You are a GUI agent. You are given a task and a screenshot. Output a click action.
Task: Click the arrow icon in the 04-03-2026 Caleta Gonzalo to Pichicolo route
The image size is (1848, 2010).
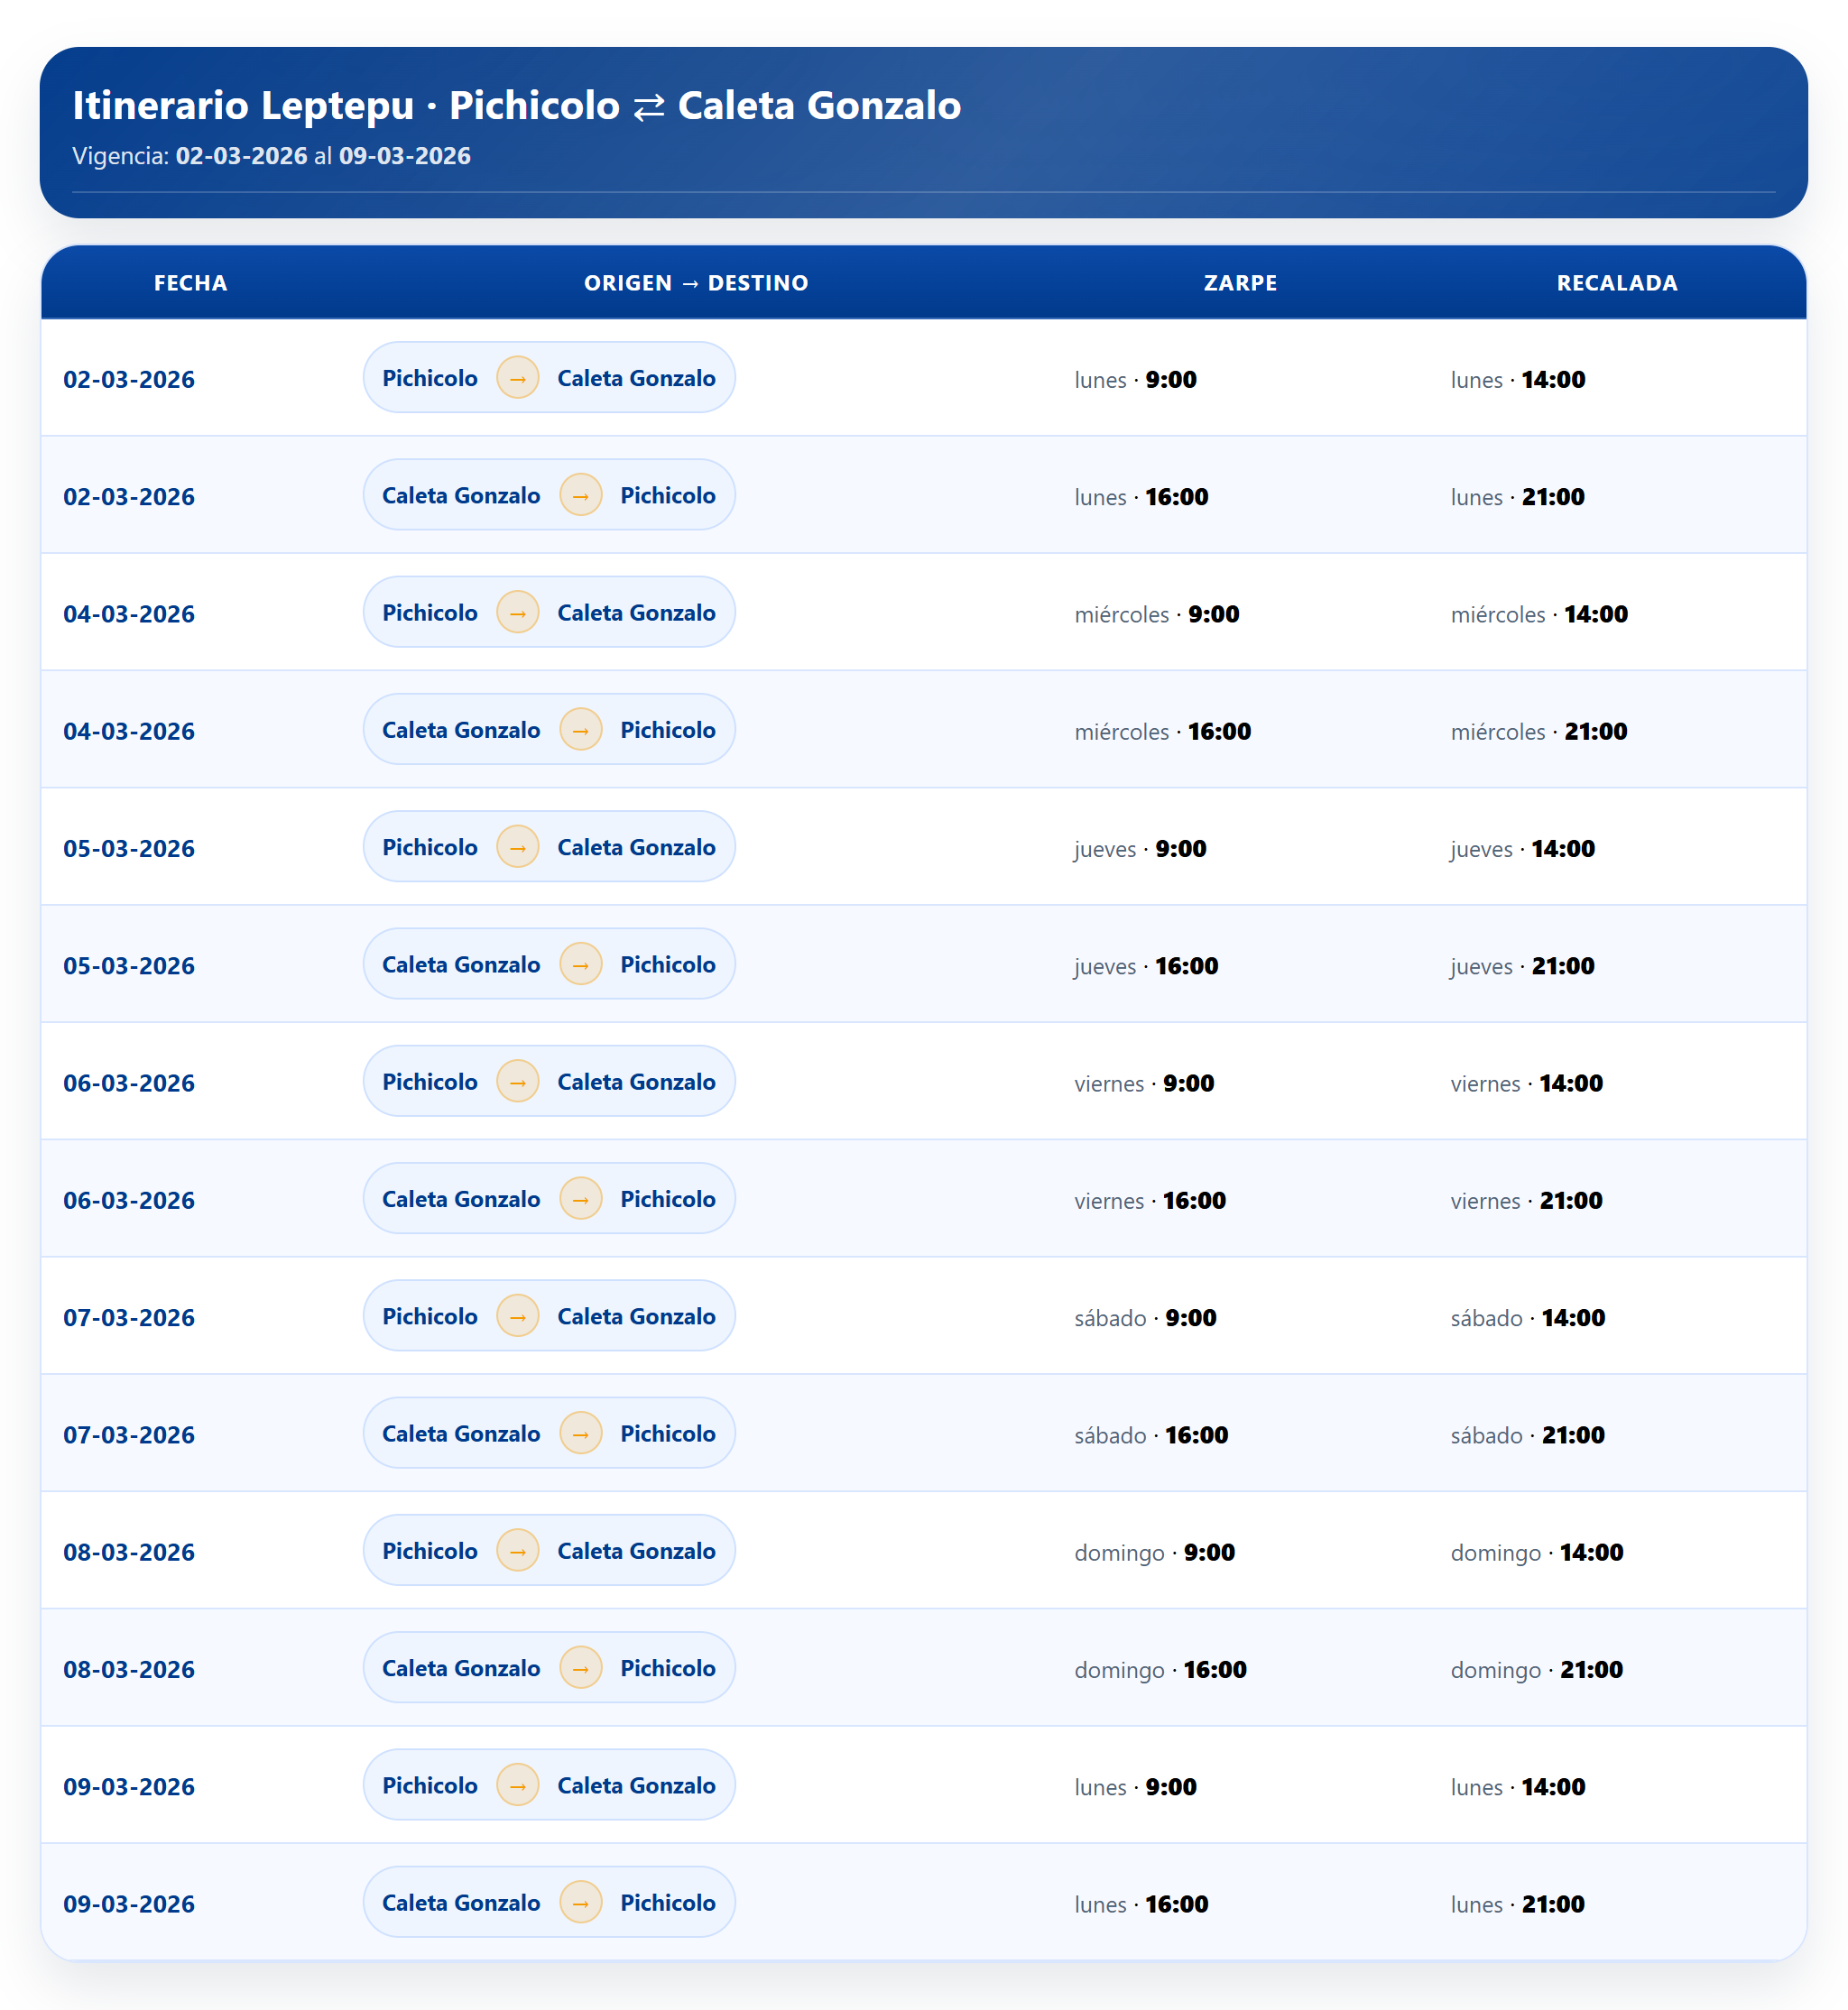coord(580,730)
